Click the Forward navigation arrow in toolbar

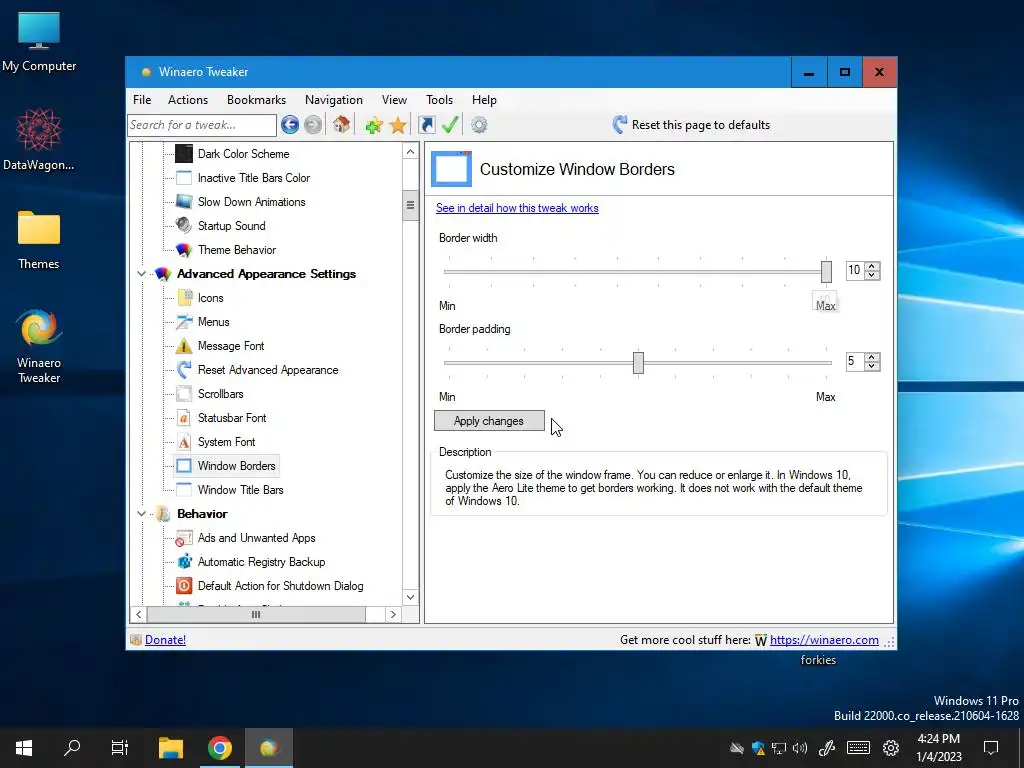(313, 125)
